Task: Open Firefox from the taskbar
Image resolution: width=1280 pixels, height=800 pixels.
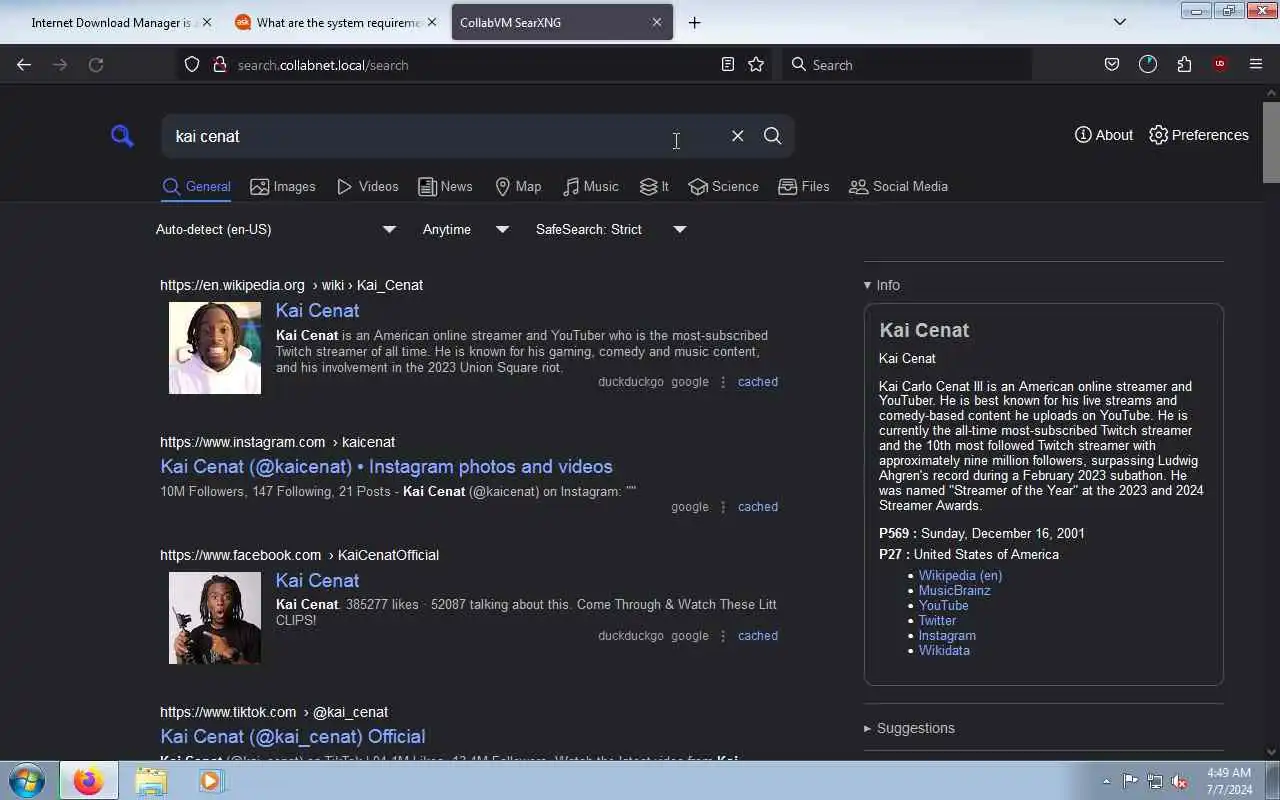Action: pos(88,780)
